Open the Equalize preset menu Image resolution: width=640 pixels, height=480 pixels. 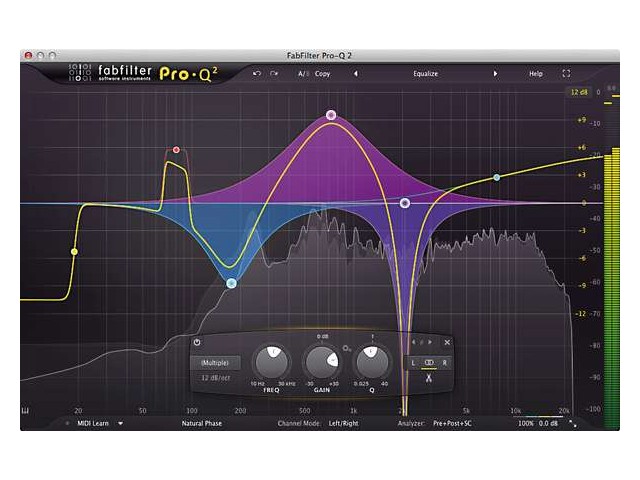425,73
